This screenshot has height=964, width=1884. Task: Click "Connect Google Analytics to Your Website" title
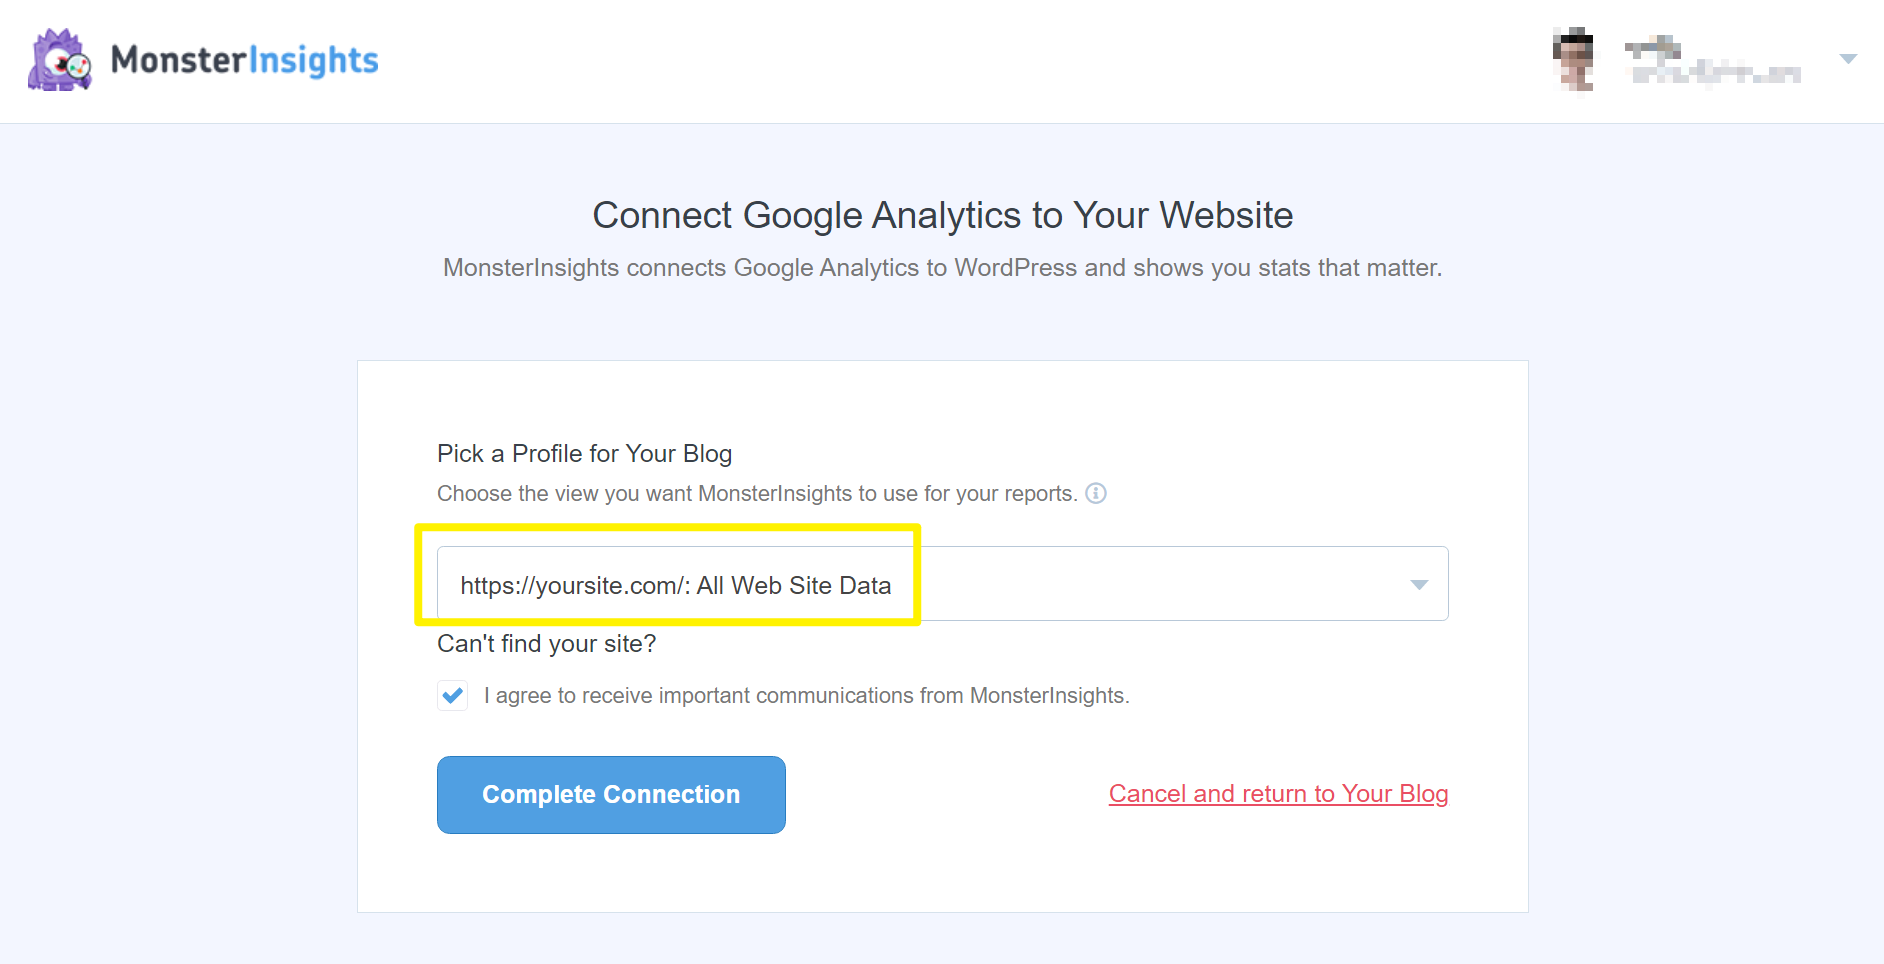click(942, 215)
